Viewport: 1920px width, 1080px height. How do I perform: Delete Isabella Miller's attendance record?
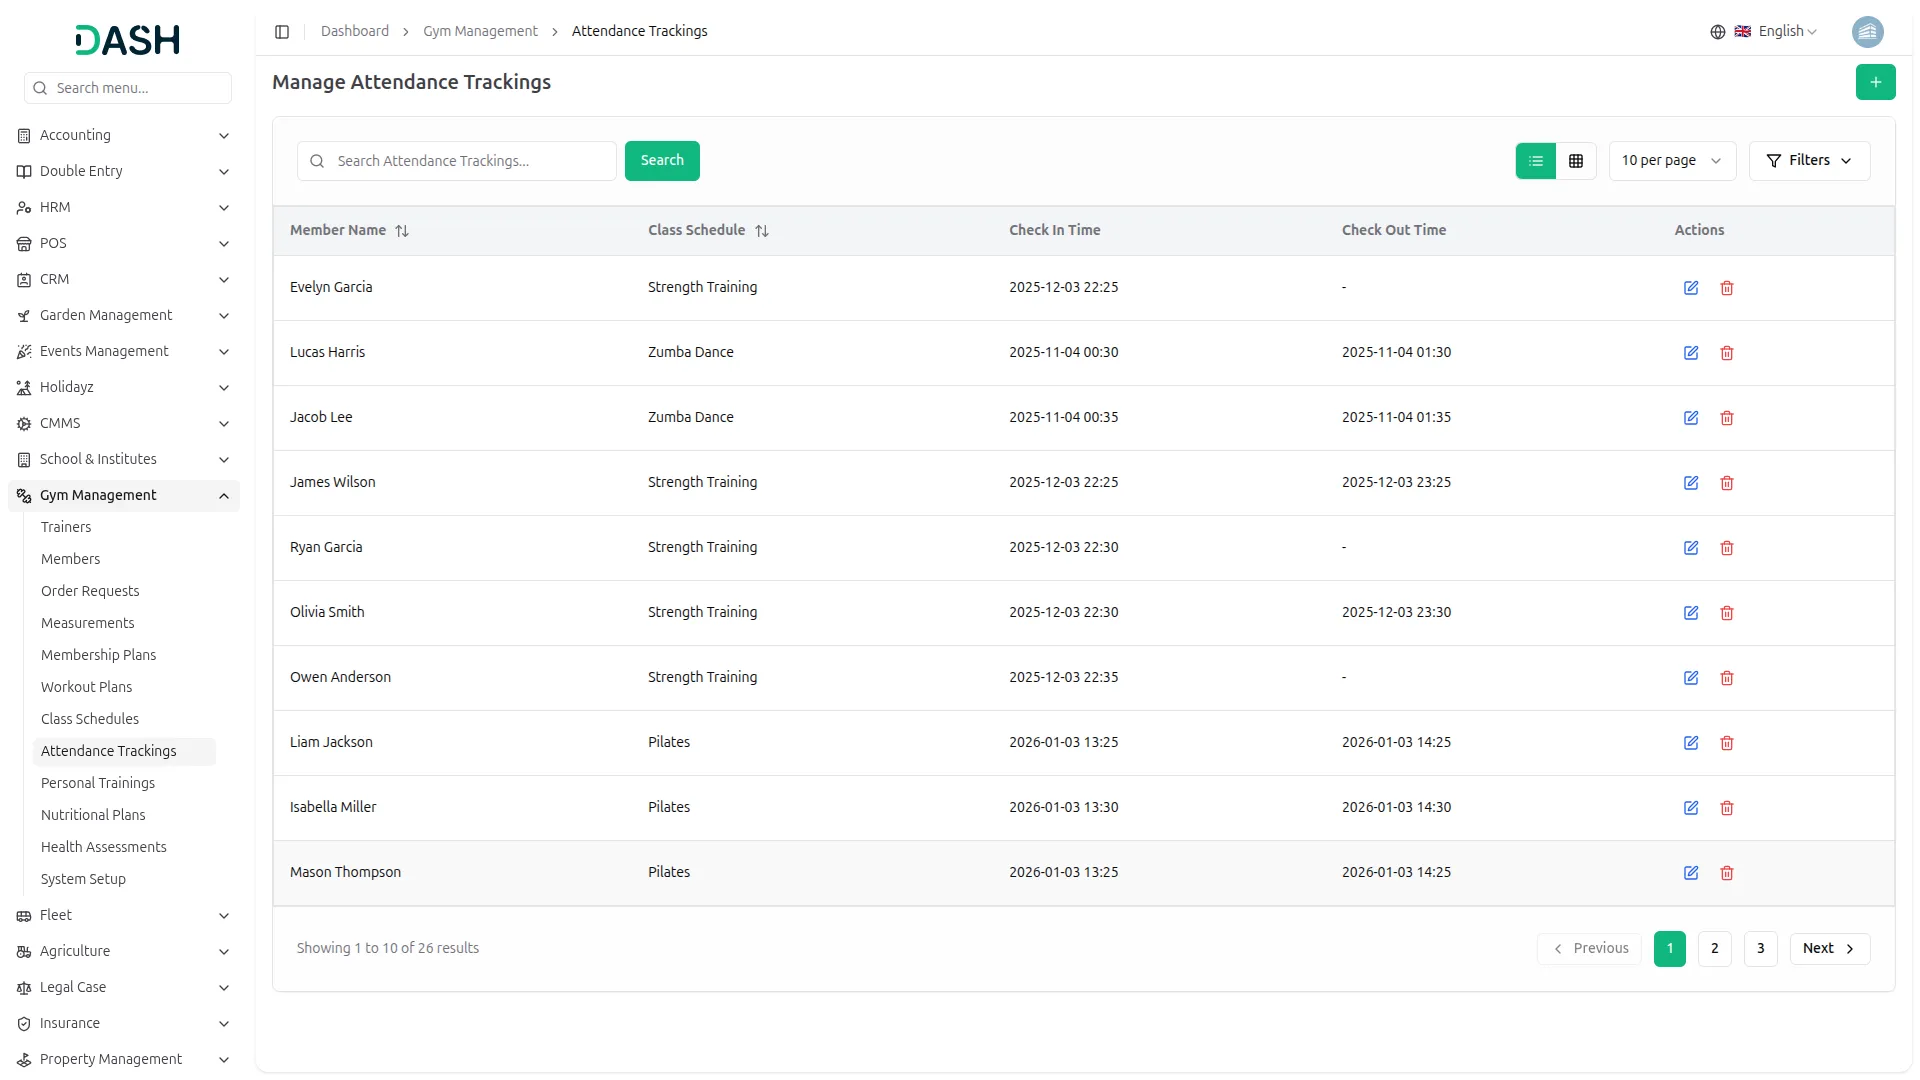click(1726, 808)
